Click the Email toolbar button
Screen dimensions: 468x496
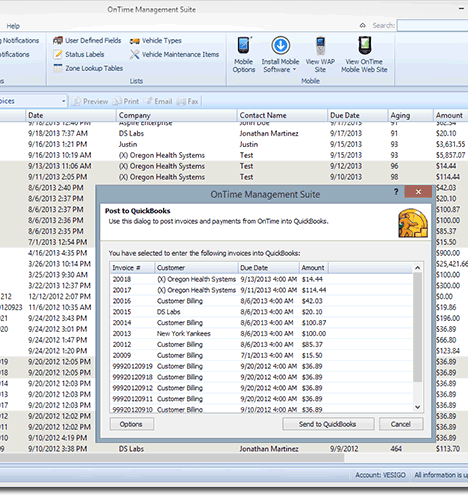pos(158,101)
